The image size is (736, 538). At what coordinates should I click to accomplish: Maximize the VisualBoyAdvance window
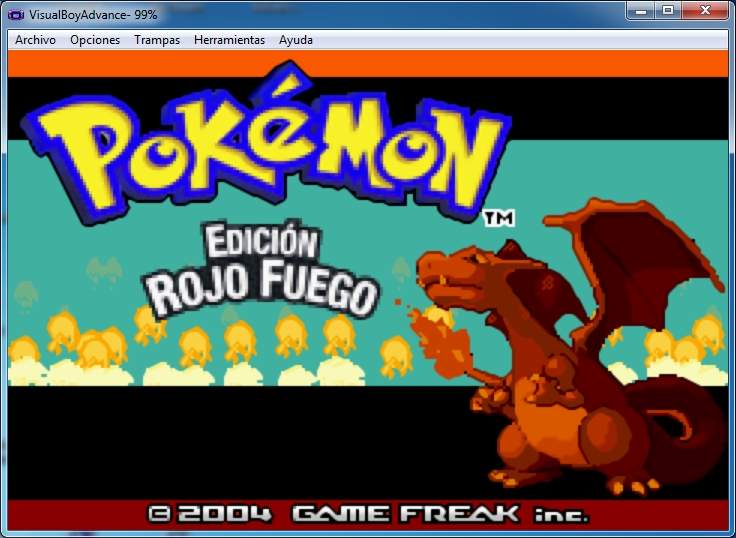(668, 10)
